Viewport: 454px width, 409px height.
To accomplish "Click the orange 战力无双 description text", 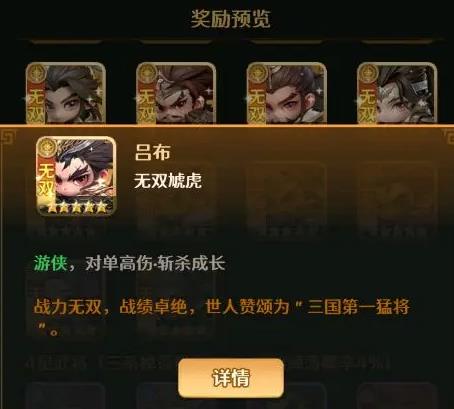I will (68, 307).
